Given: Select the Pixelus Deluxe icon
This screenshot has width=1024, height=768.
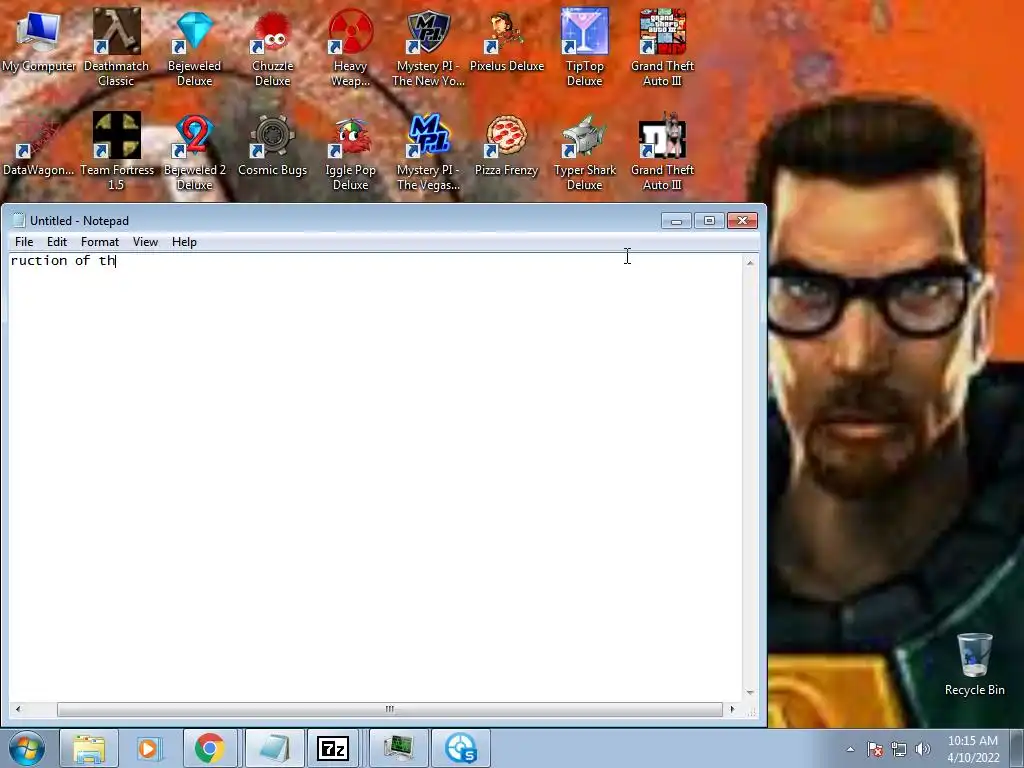Looking at the screenshot, I should click(506, 31).
